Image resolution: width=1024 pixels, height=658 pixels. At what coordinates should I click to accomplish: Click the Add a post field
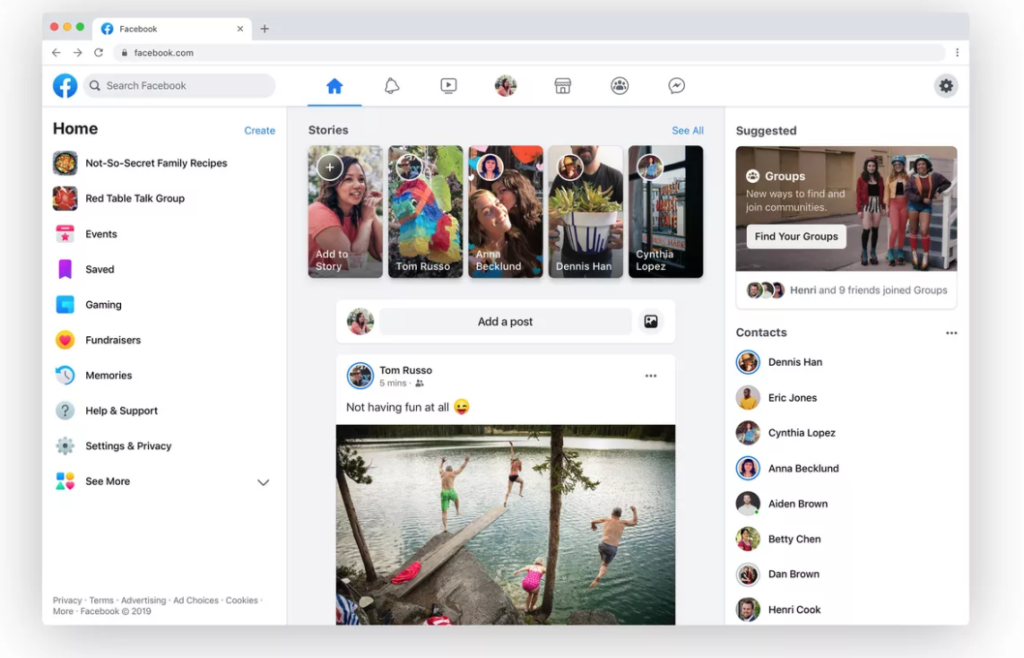click(x=505, y=321)
